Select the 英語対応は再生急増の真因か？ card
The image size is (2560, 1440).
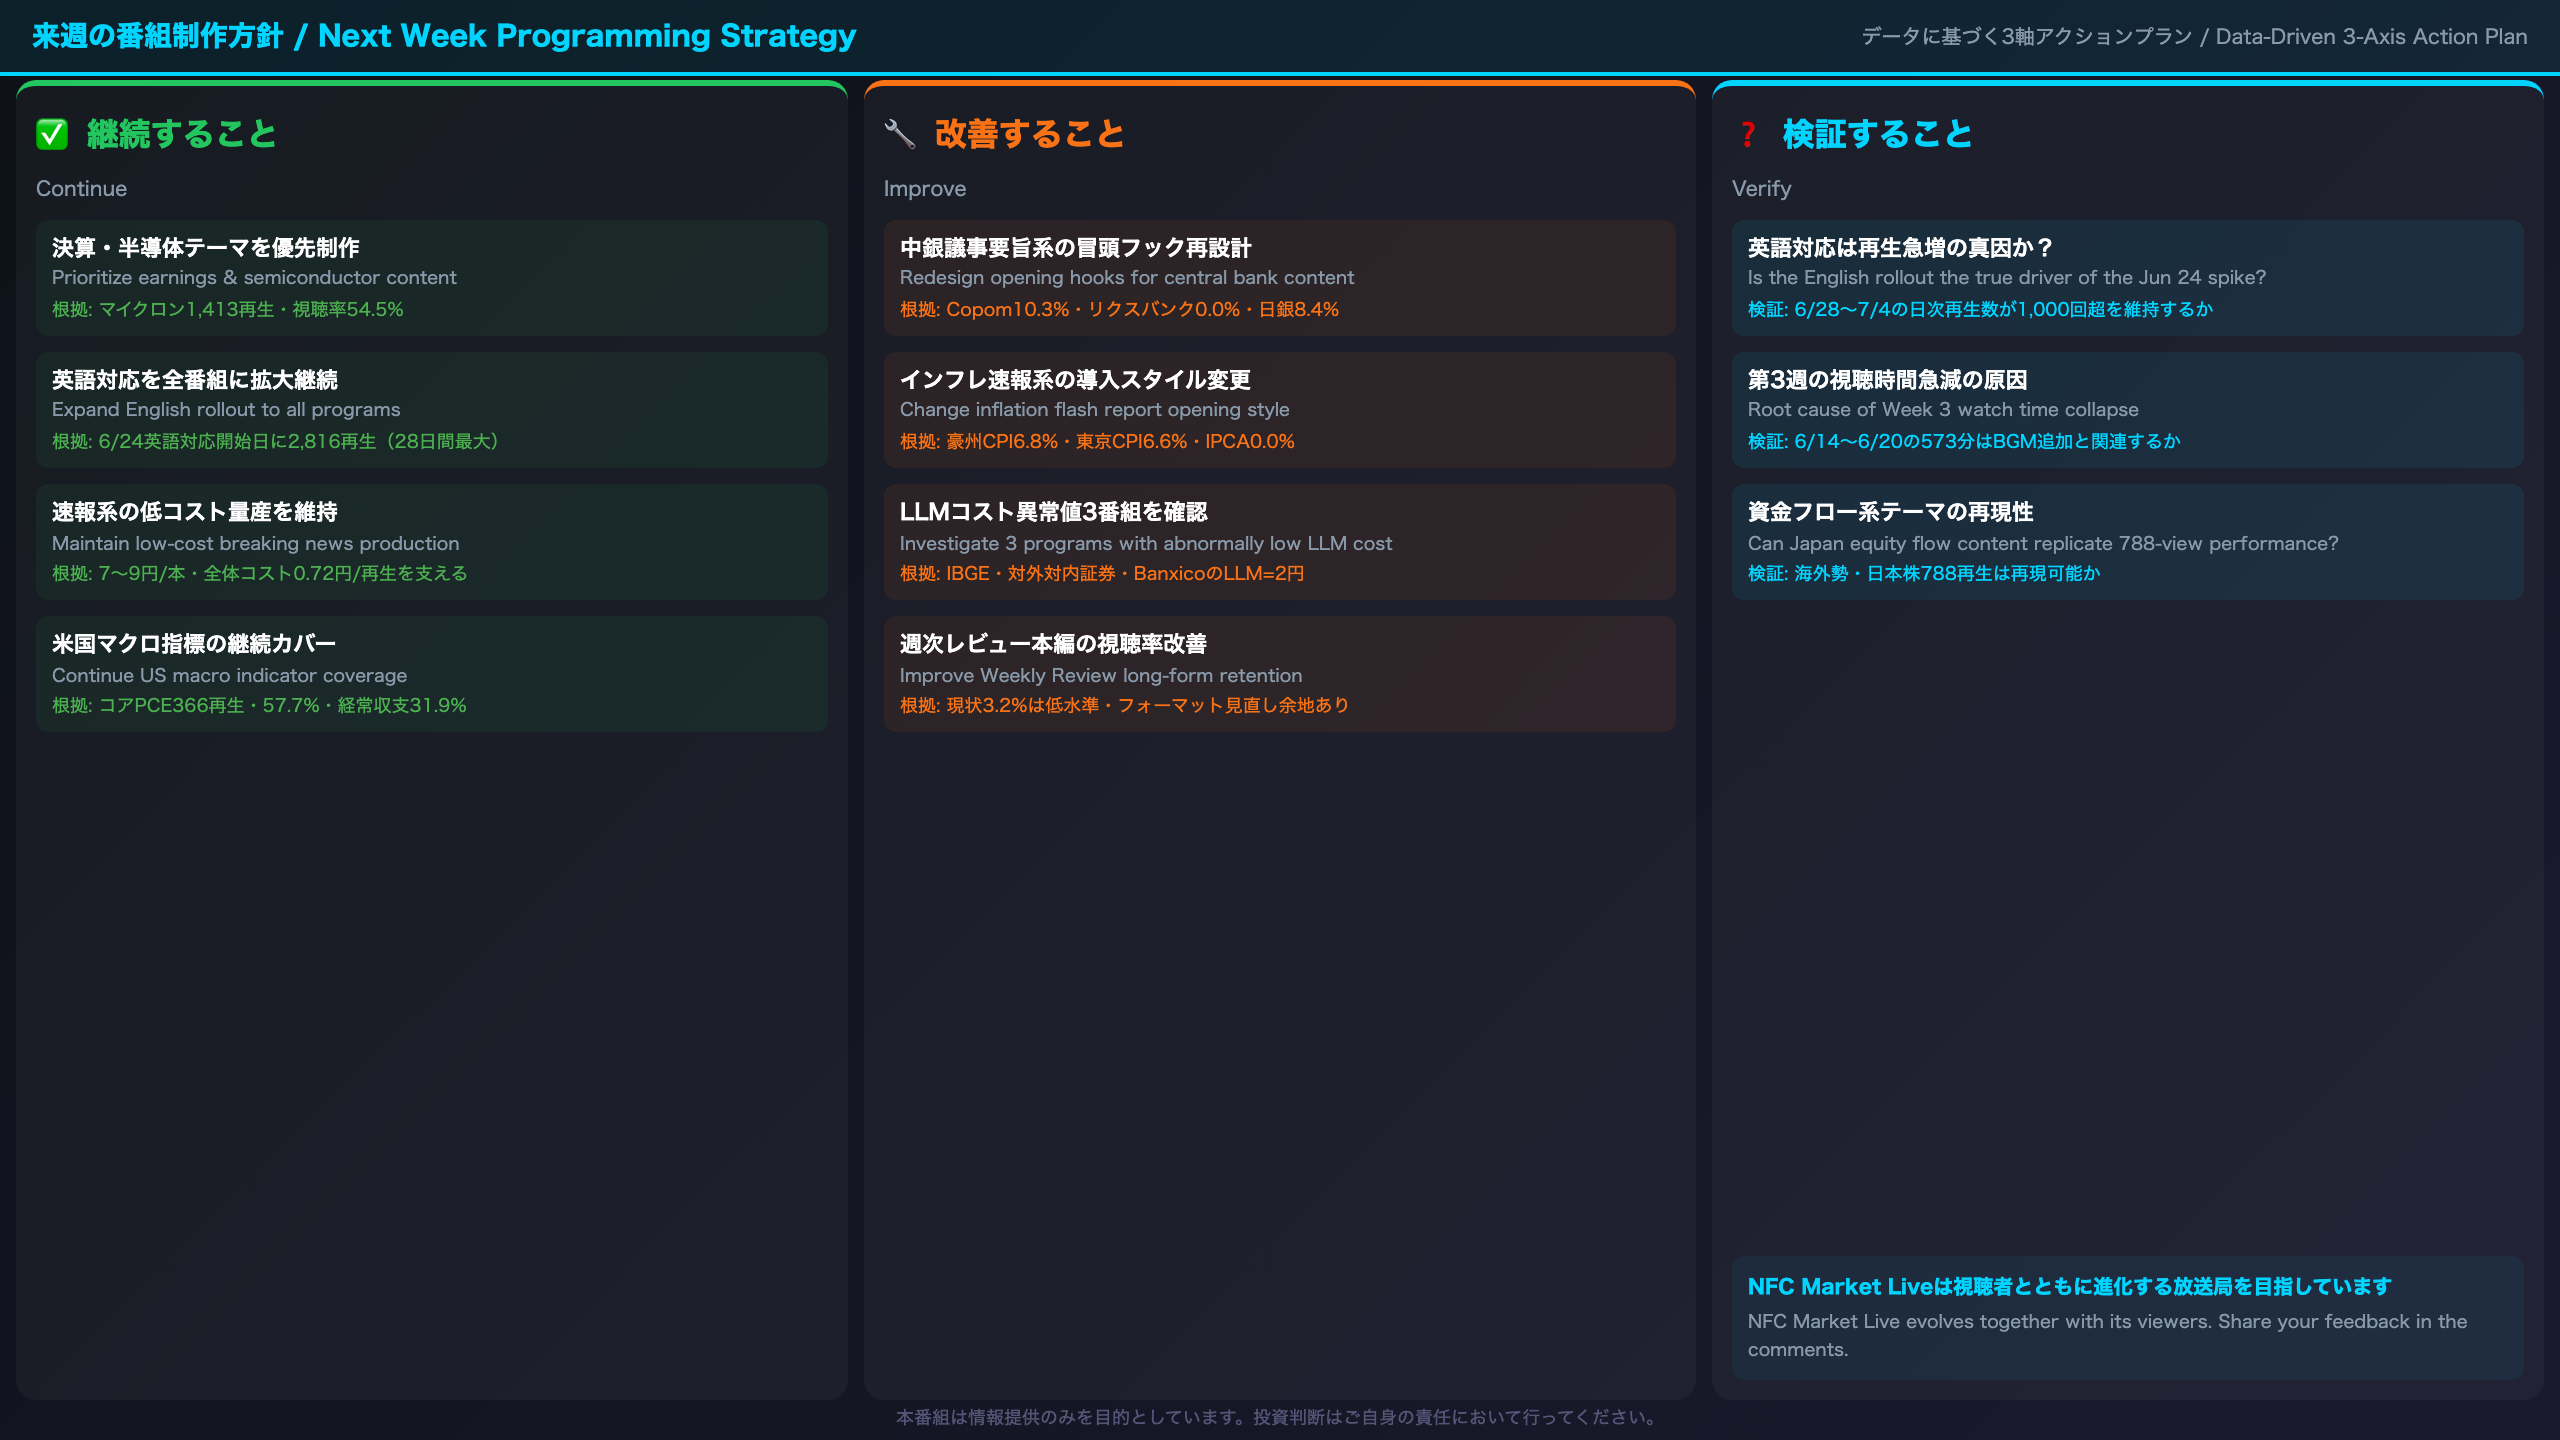click(x=2128, y=278)
